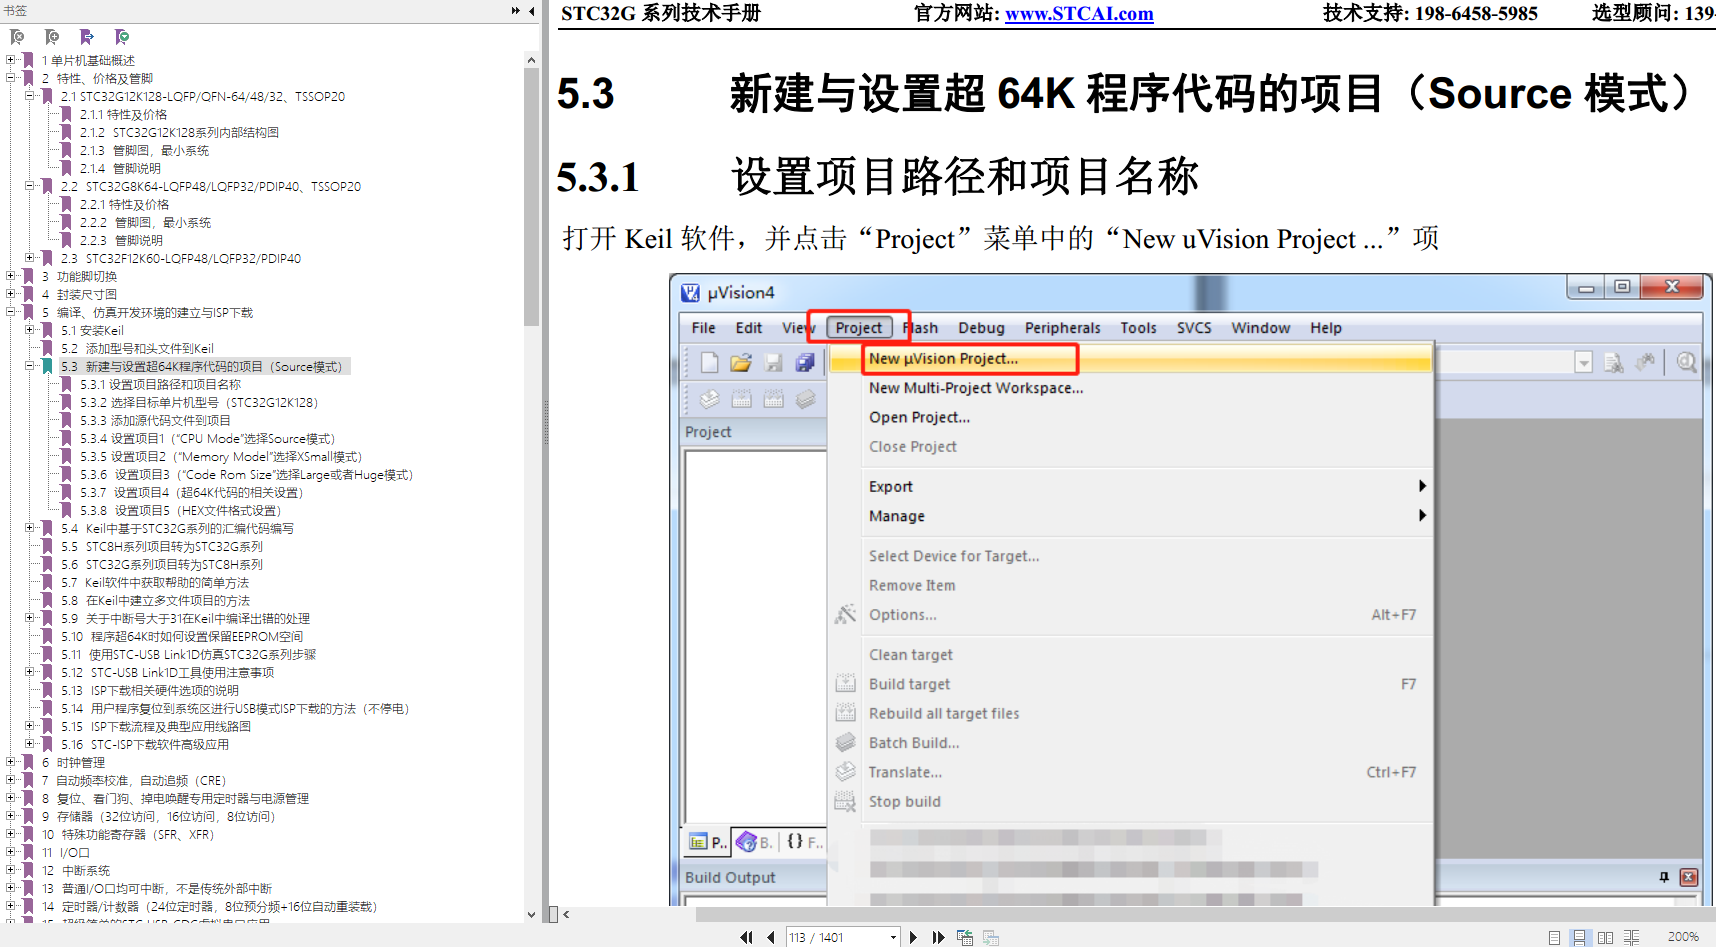Switch to facing two-page view mode
Viewport: 1716px width, 947px height.
1605,937
